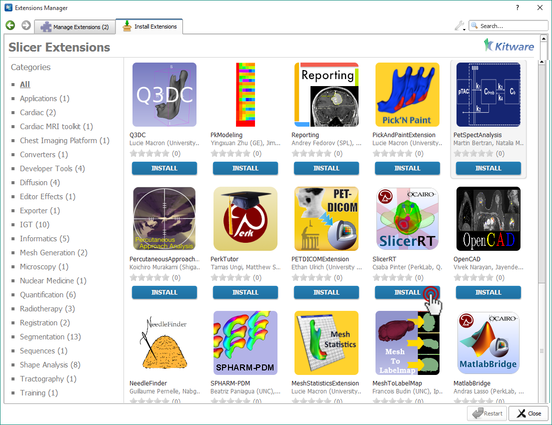Click the Pick'N Paint extension icon
The width and height of the screenshot is (552, 425).
pos(407,94)
